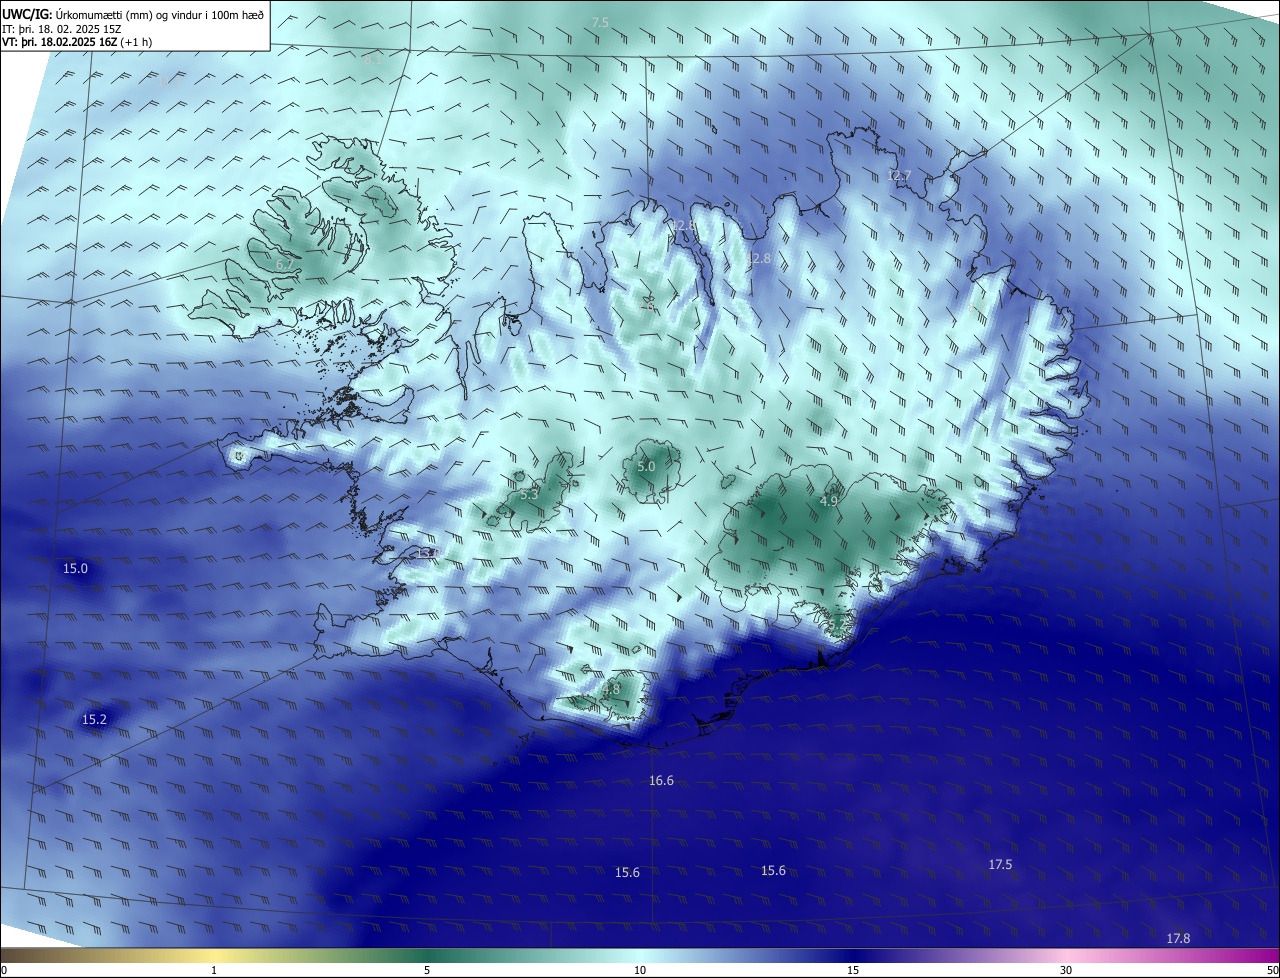The height and width of the screenshot is (978, 1280).
Task: Click the colorbar tick label 50
Action: point(1272,970)
